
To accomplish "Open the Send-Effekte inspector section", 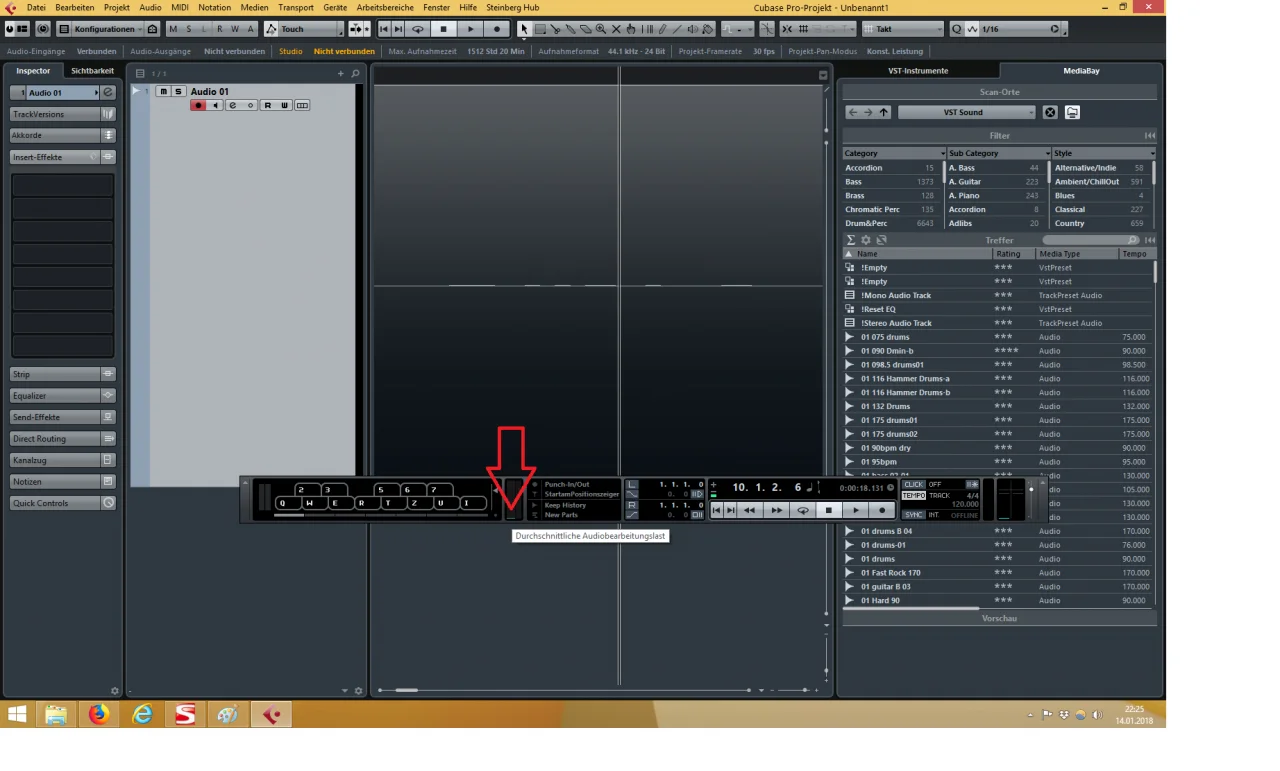I will [x=62, y=417].
